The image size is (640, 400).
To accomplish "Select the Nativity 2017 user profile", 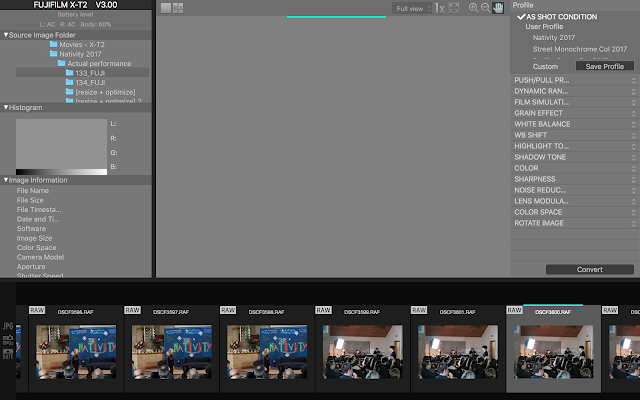I will (553, 38).
